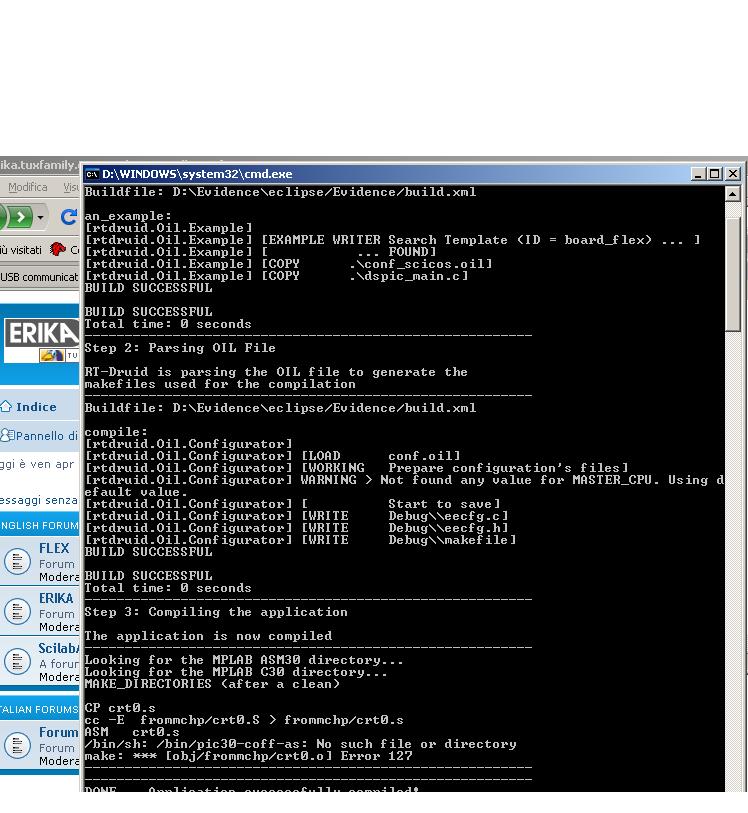Click 'WORKING Prepare configuration's files' line

(356, 468)
